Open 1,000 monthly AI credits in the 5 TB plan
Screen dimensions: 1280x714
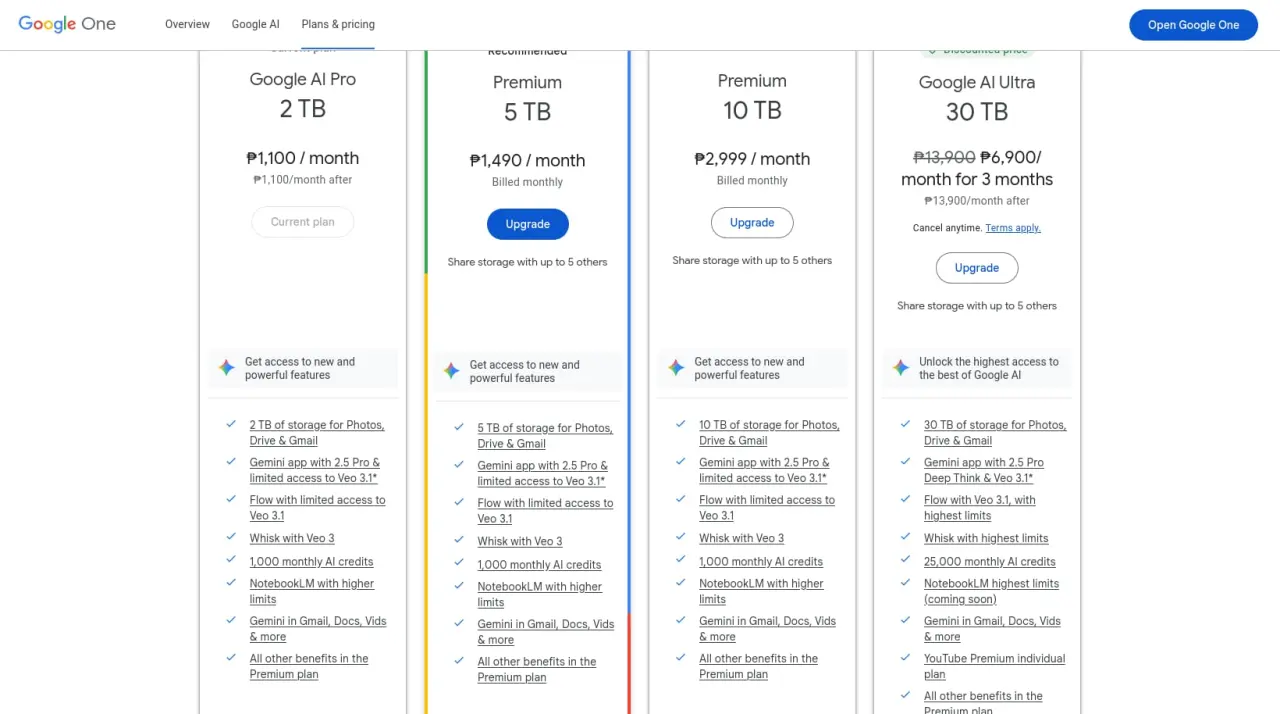click(x=539, y=564)
